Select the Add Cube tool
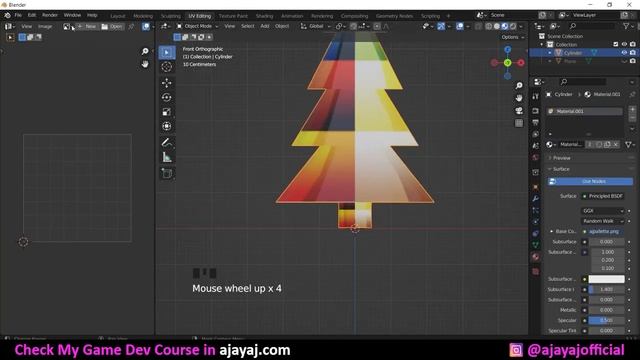This screenshot has height=360, width=640. (167, 173)
